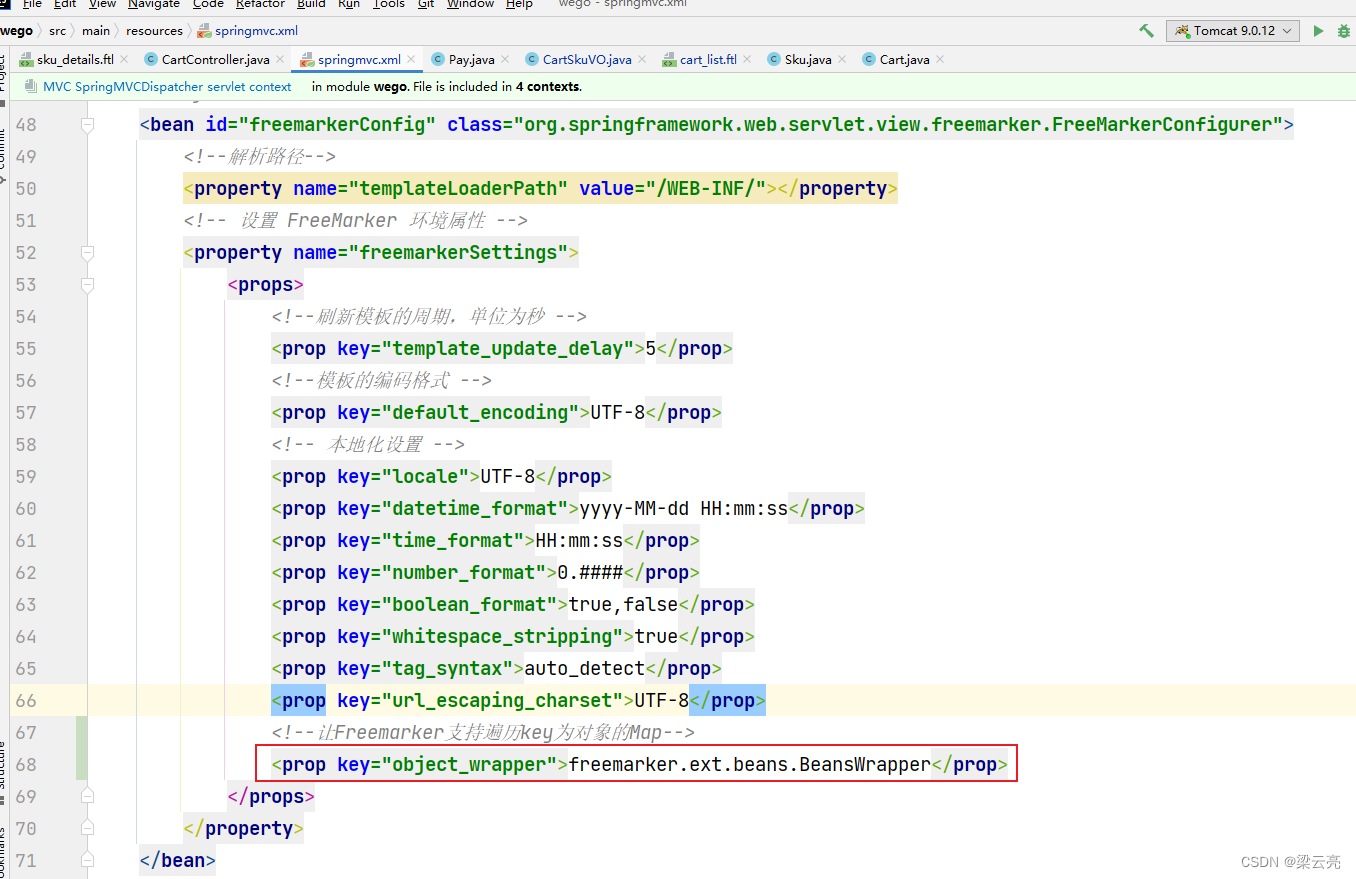Viewport: 1356px width, 879px height.
Task: Run Tomcat with the green play icon
Action: tap(1318, 31)
